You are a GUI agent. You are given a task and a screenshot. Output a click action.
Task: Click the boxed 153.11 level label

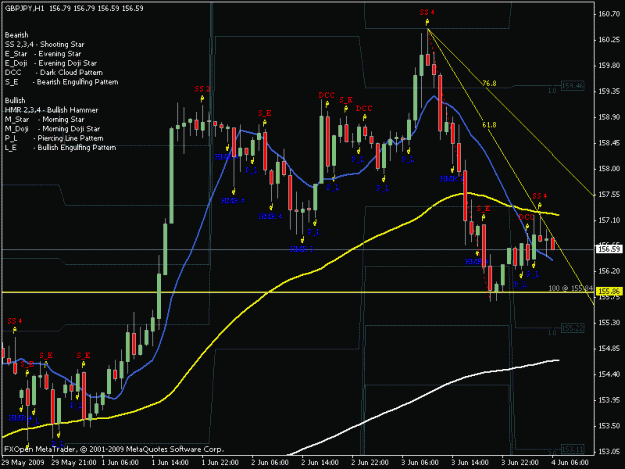[572, 449]
